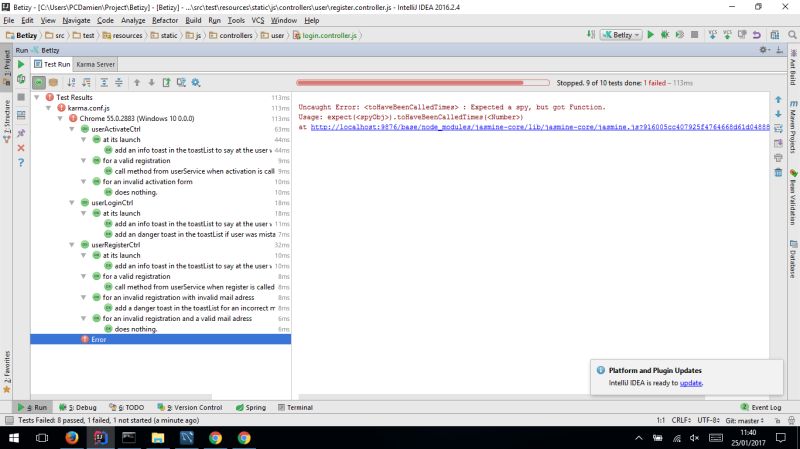Run with coverage icon in main toolbar

[x=680, y=35]
